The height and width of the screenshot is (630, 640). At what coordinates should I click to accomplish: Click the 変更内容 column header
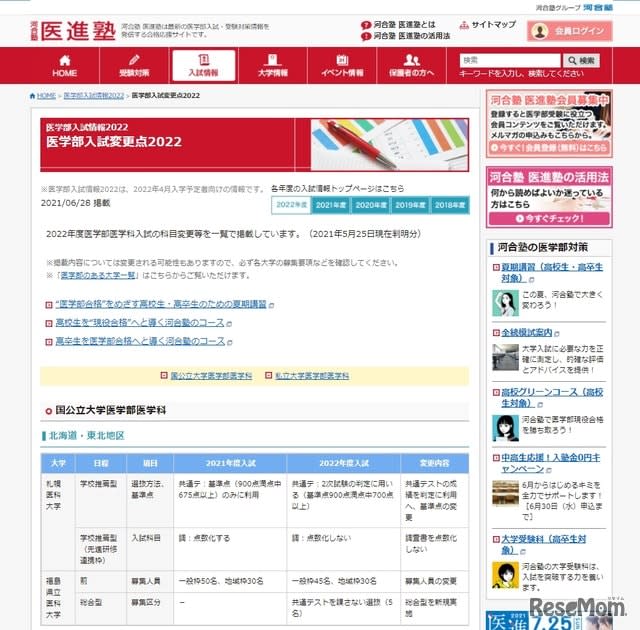point(435,463)
